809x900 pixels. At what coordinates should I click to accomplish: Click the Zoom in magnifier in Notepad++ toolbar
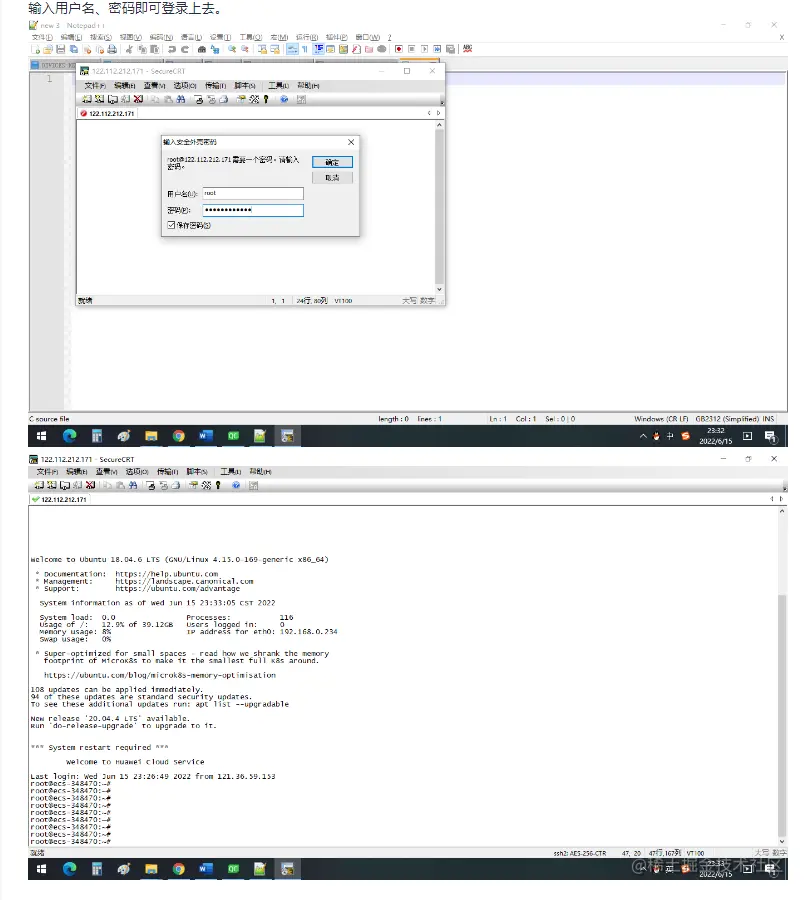click(232, 49)
